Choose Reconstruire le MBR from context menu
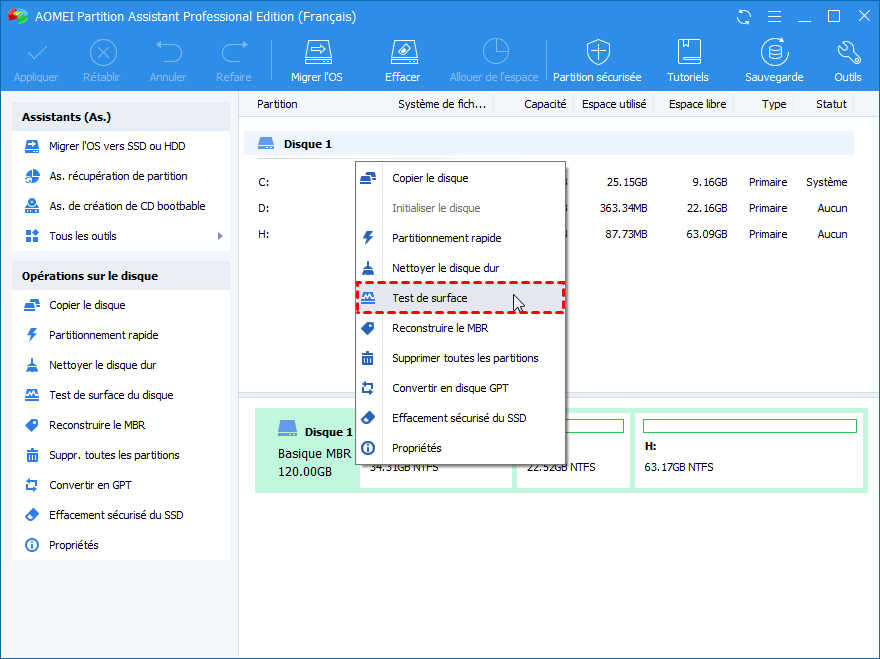Screen dimensions: 880x659 [x=440, y=328]
